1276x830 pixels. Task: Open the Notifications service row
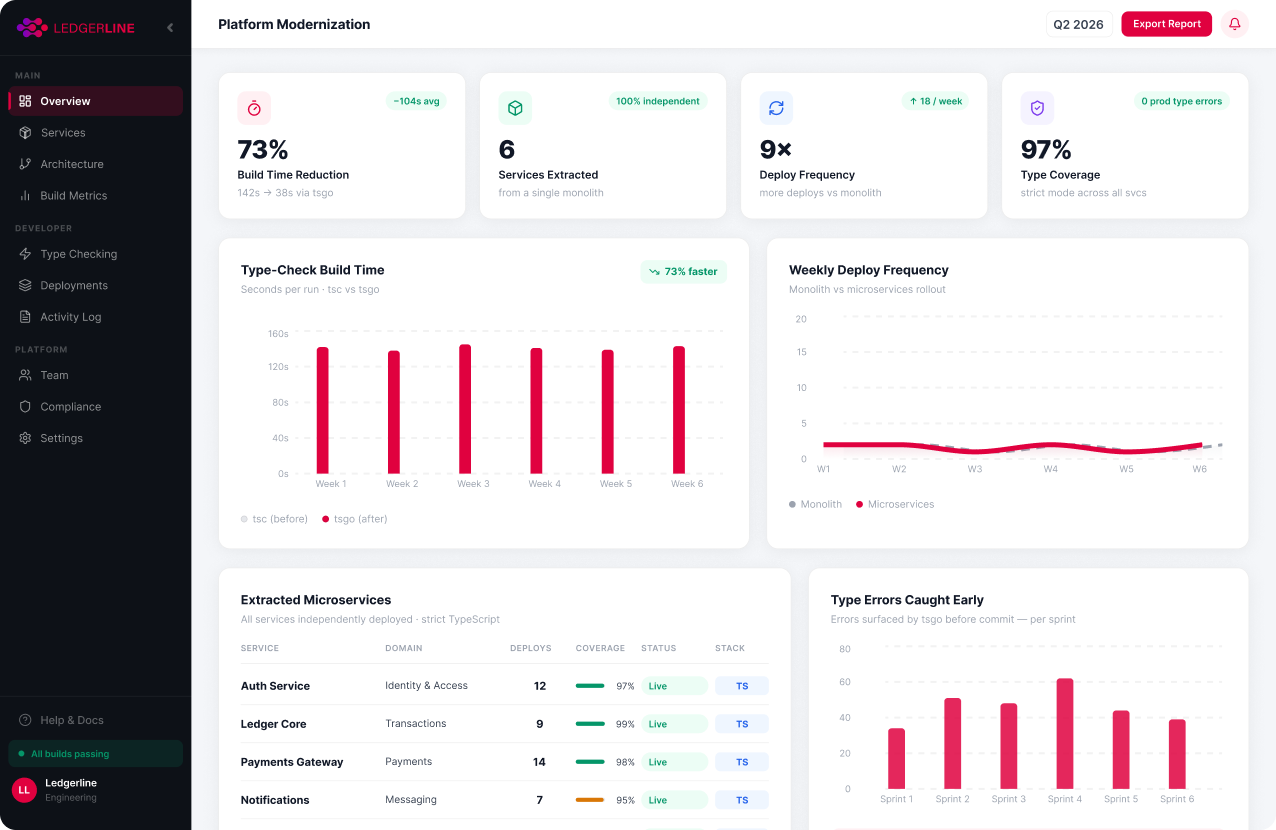click(x=505, y=800)
